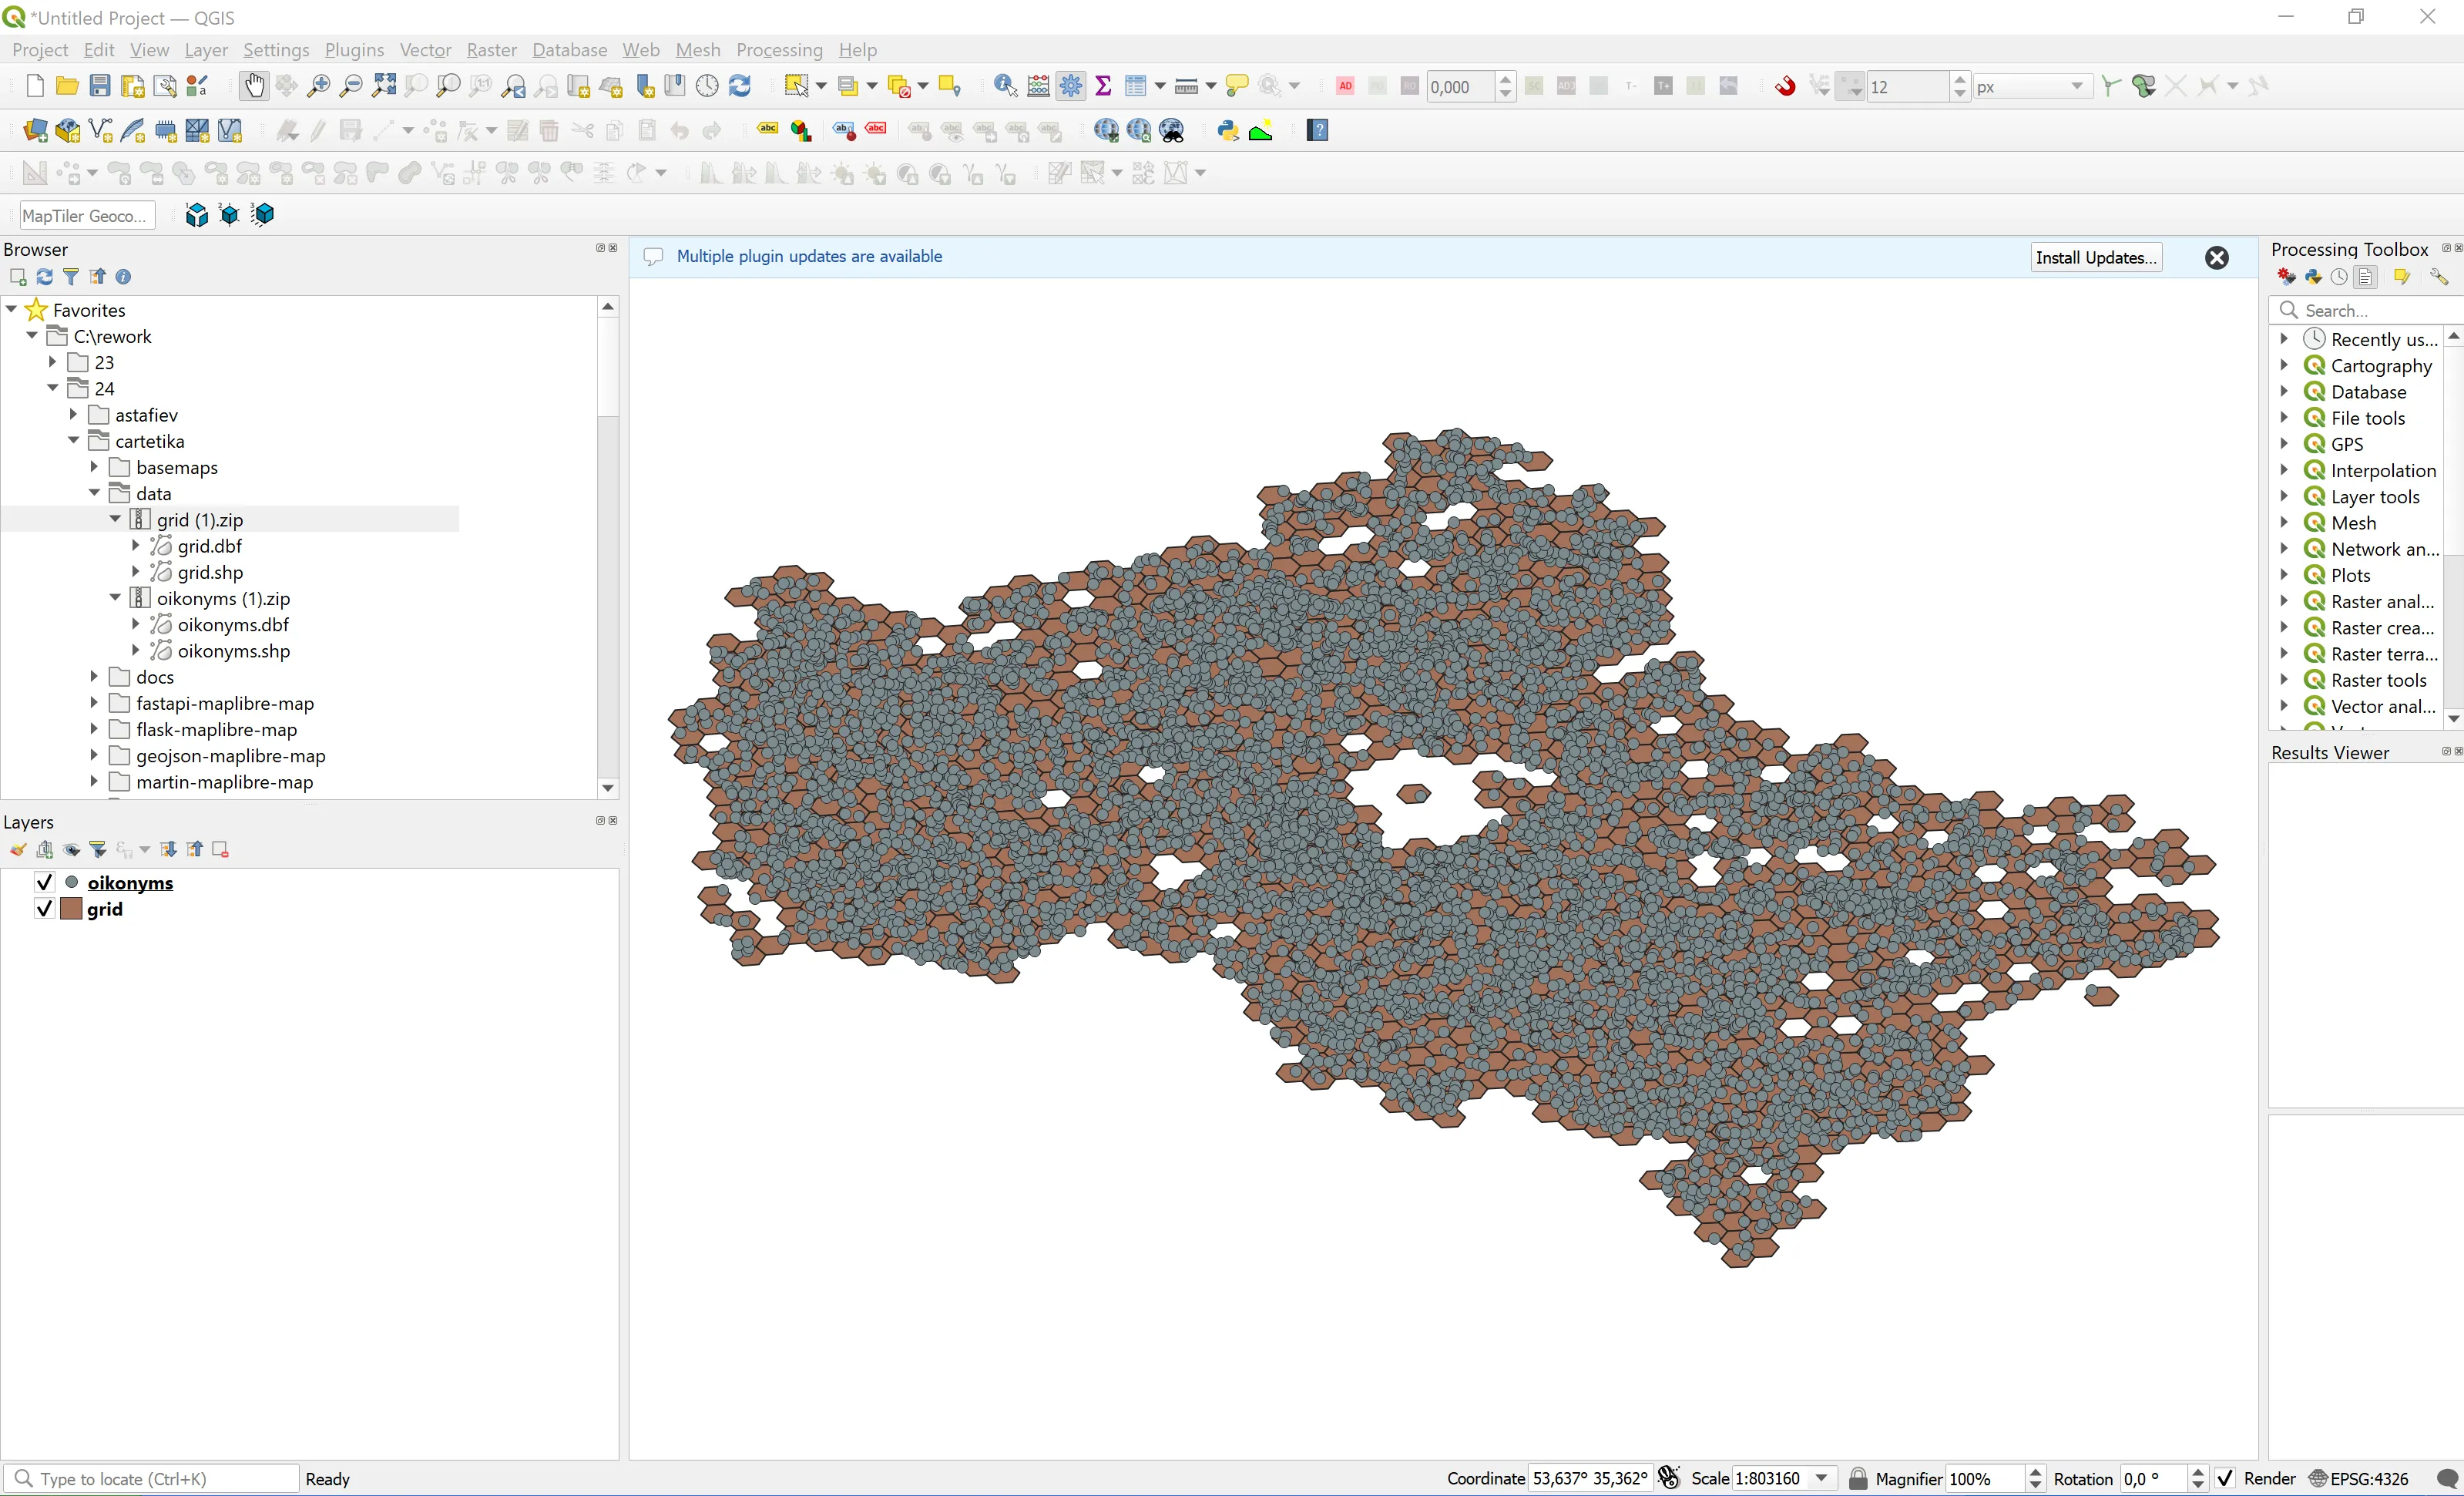Open the Identify Features tool
2464x1496 pixels.
[x=1005, y=86]
